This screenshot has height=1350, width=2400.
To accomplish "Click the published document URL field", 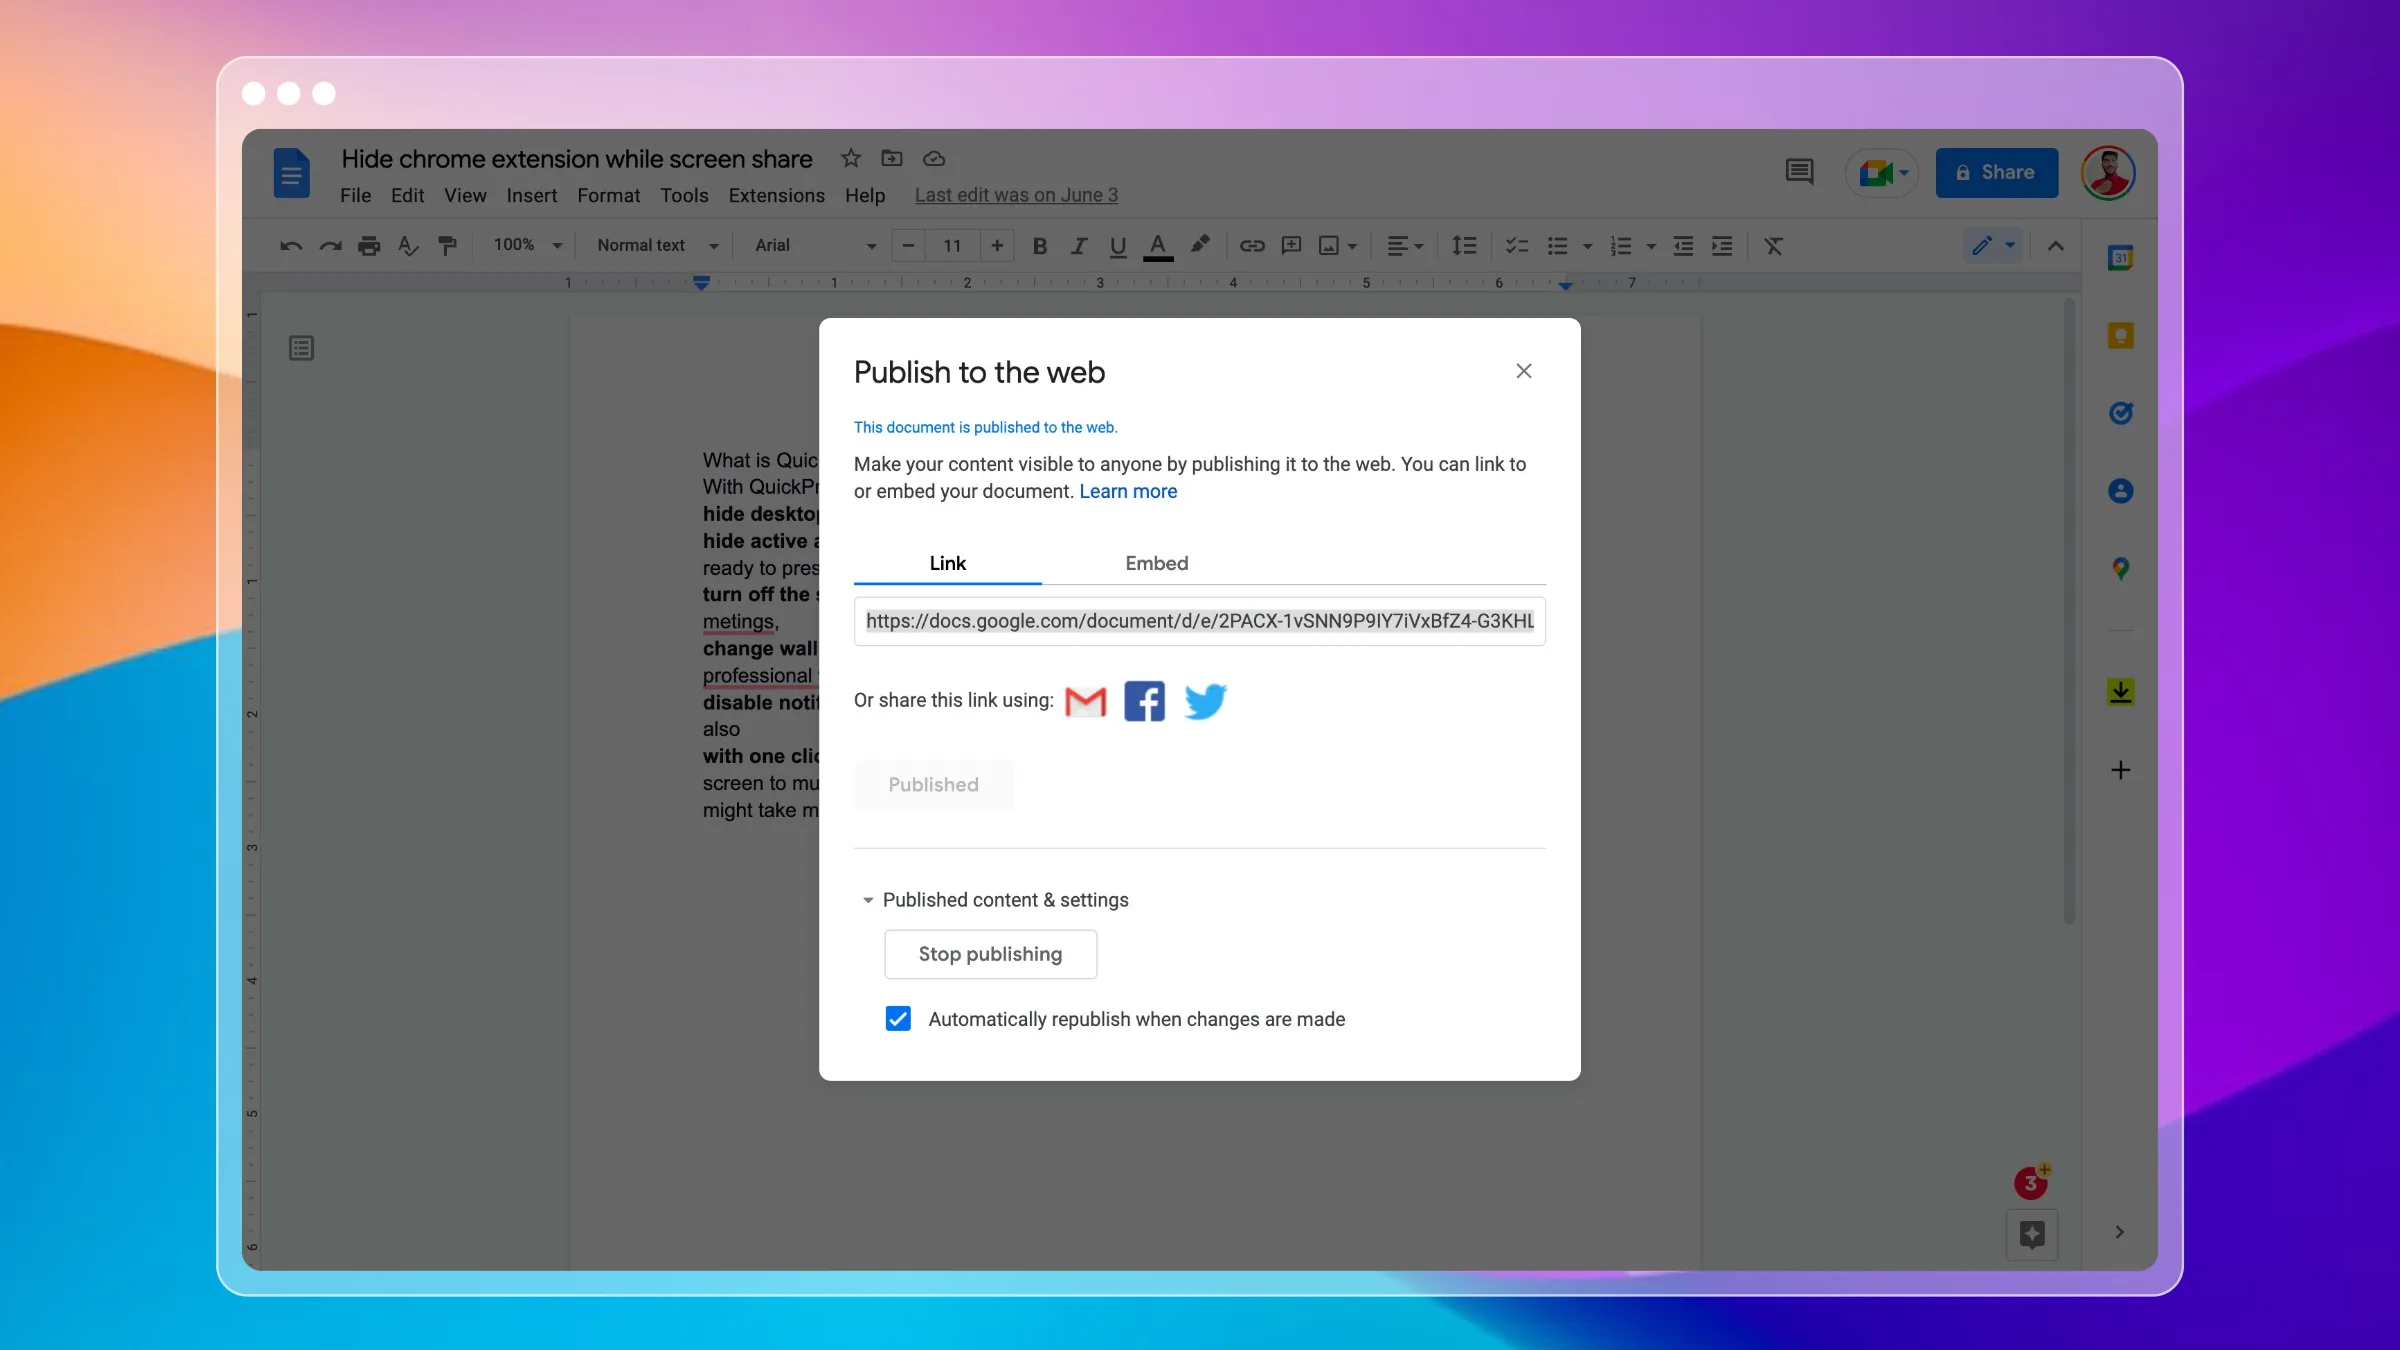I will coord(1199,621).
